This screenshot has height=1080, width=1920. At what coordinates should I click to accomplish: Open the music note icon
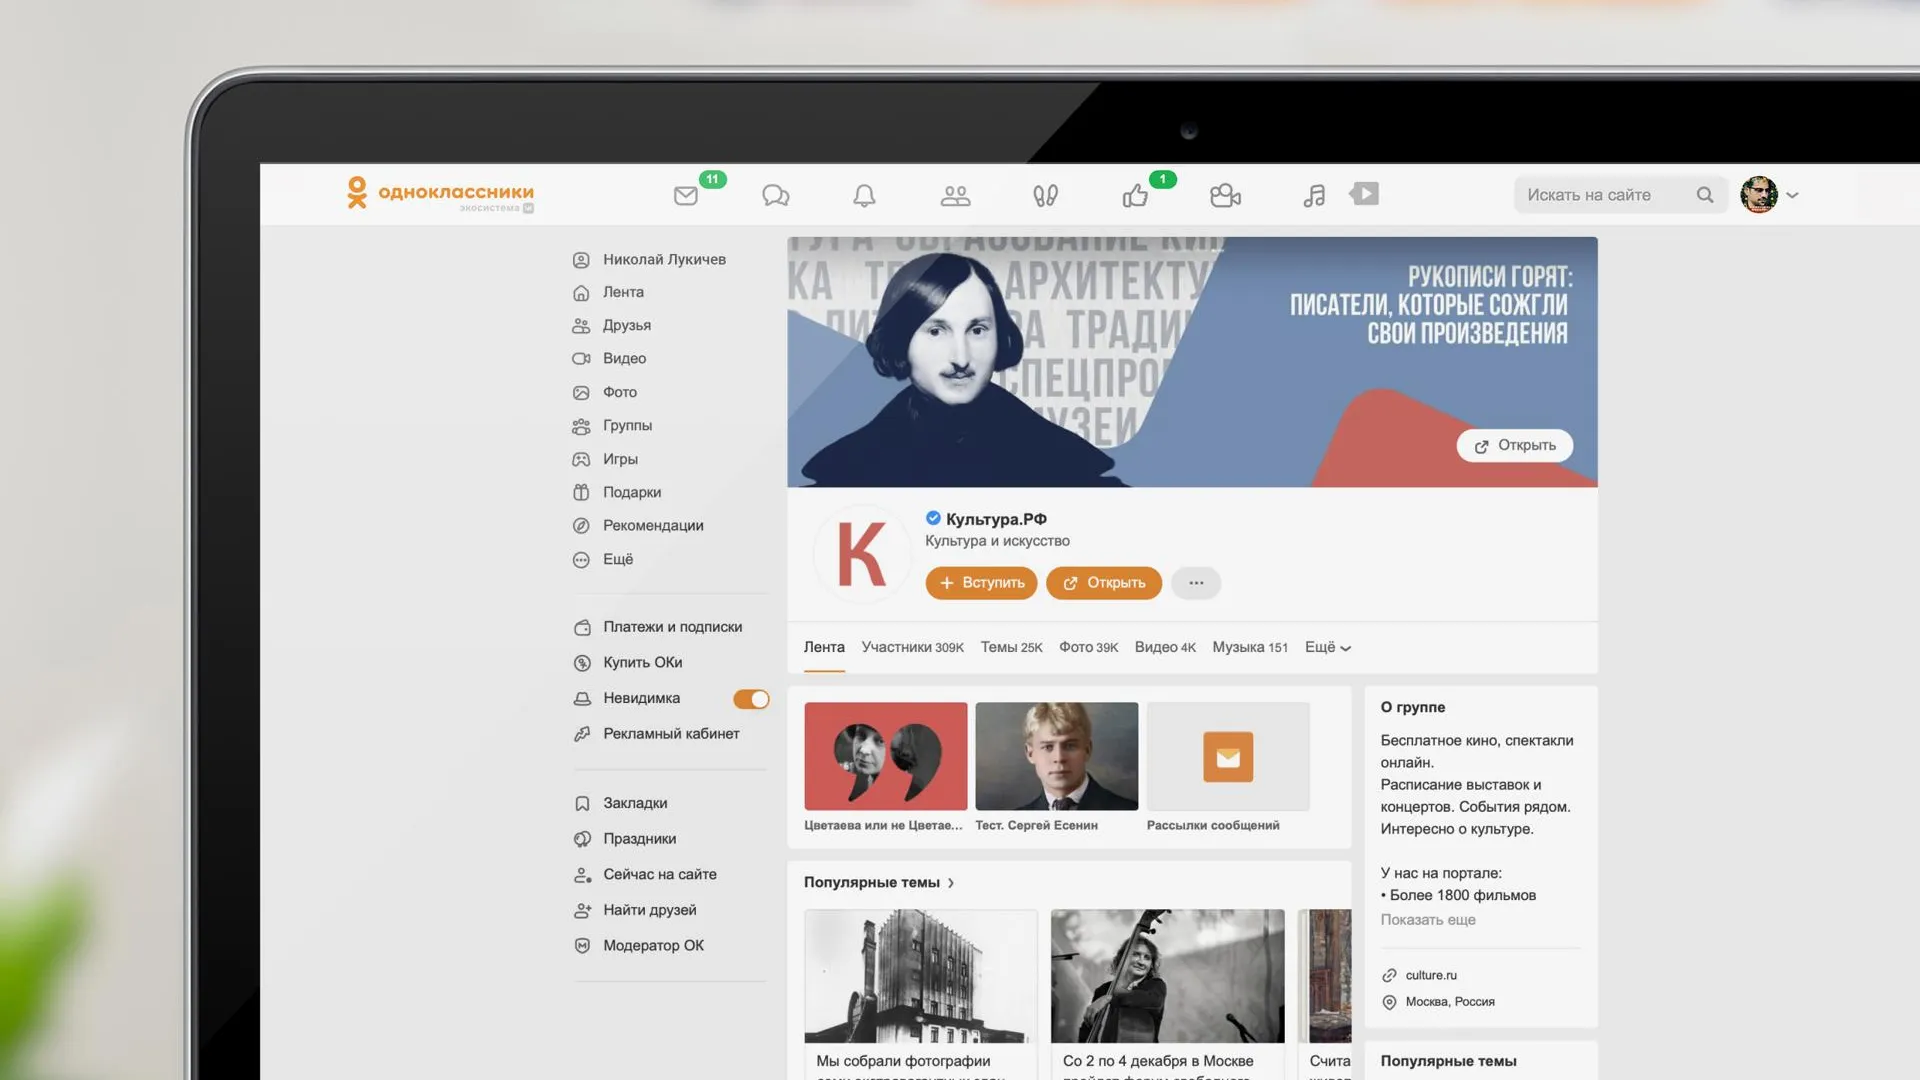1314,195
